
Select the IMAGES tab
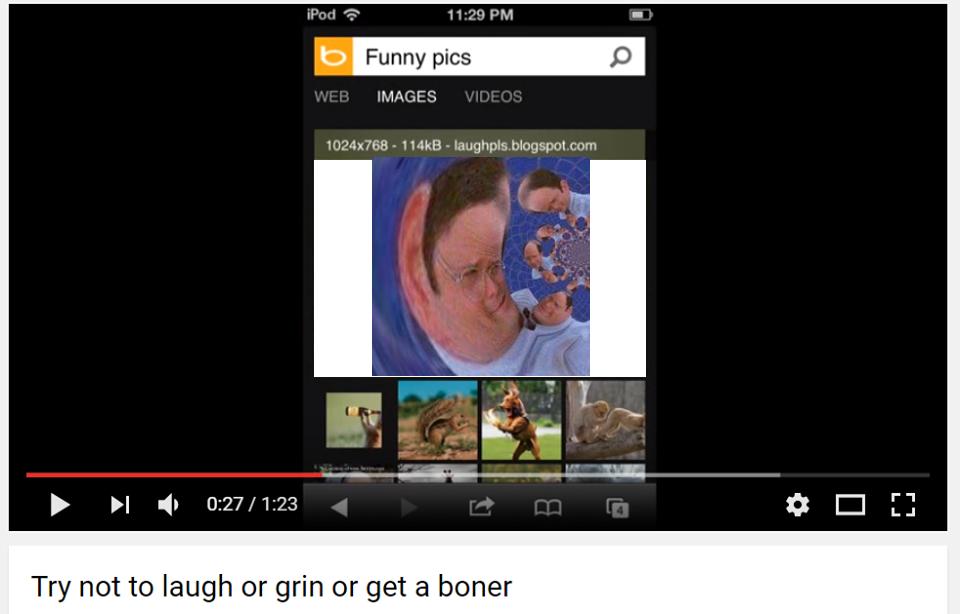point(407,97)
